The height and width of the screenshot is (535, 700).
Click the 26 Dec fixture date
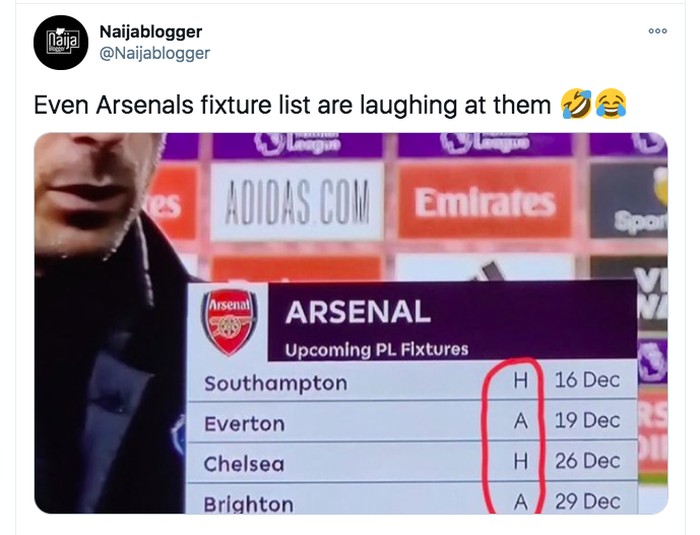pos(587,461)
